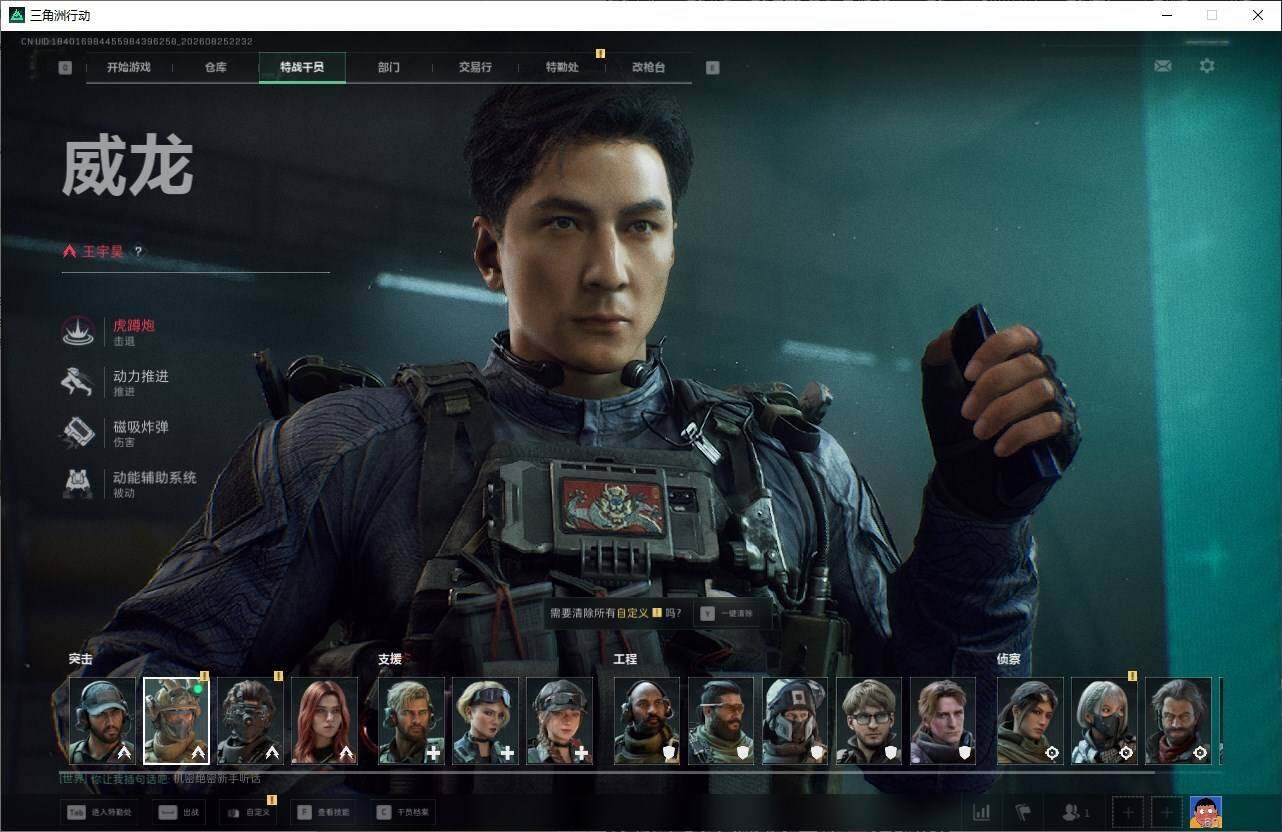Select the highlighted helmeted 突击 operator portrait
1282x832 pixels.
(x=176, y=721)
